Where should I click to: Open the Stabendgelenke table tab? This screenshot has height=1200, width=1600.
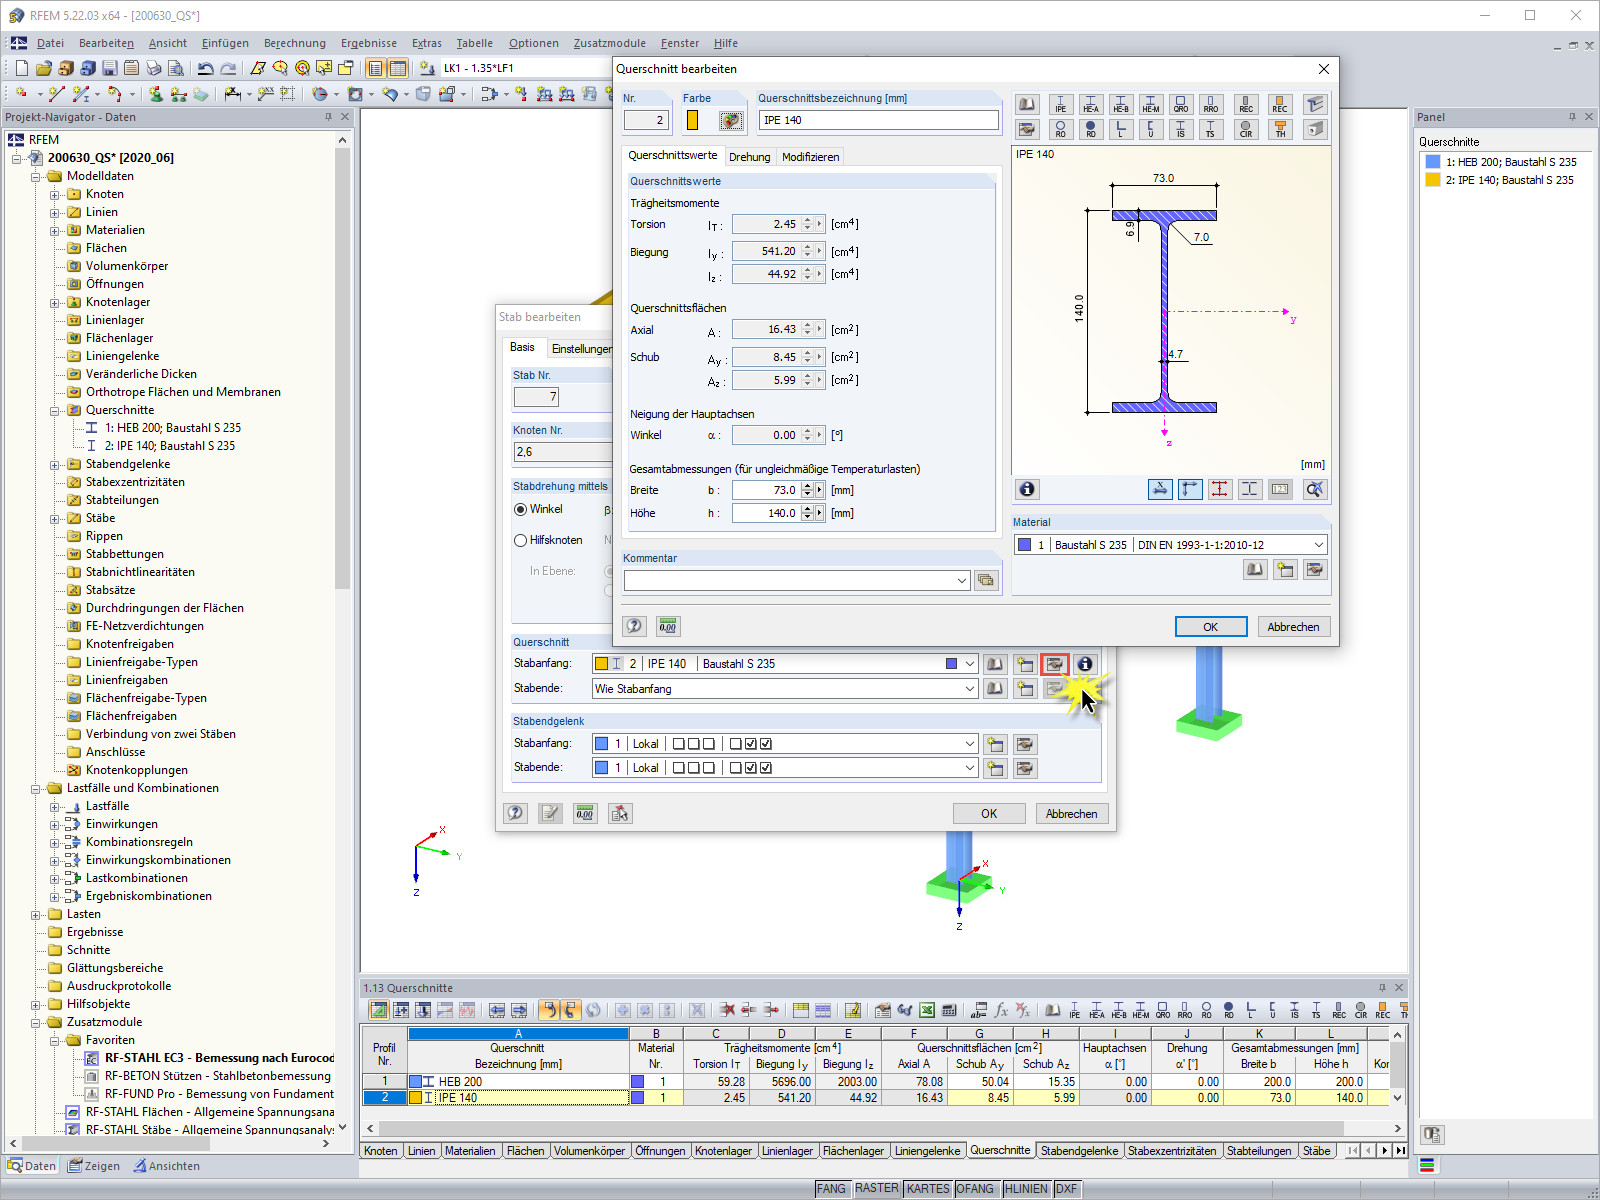1080,1151
